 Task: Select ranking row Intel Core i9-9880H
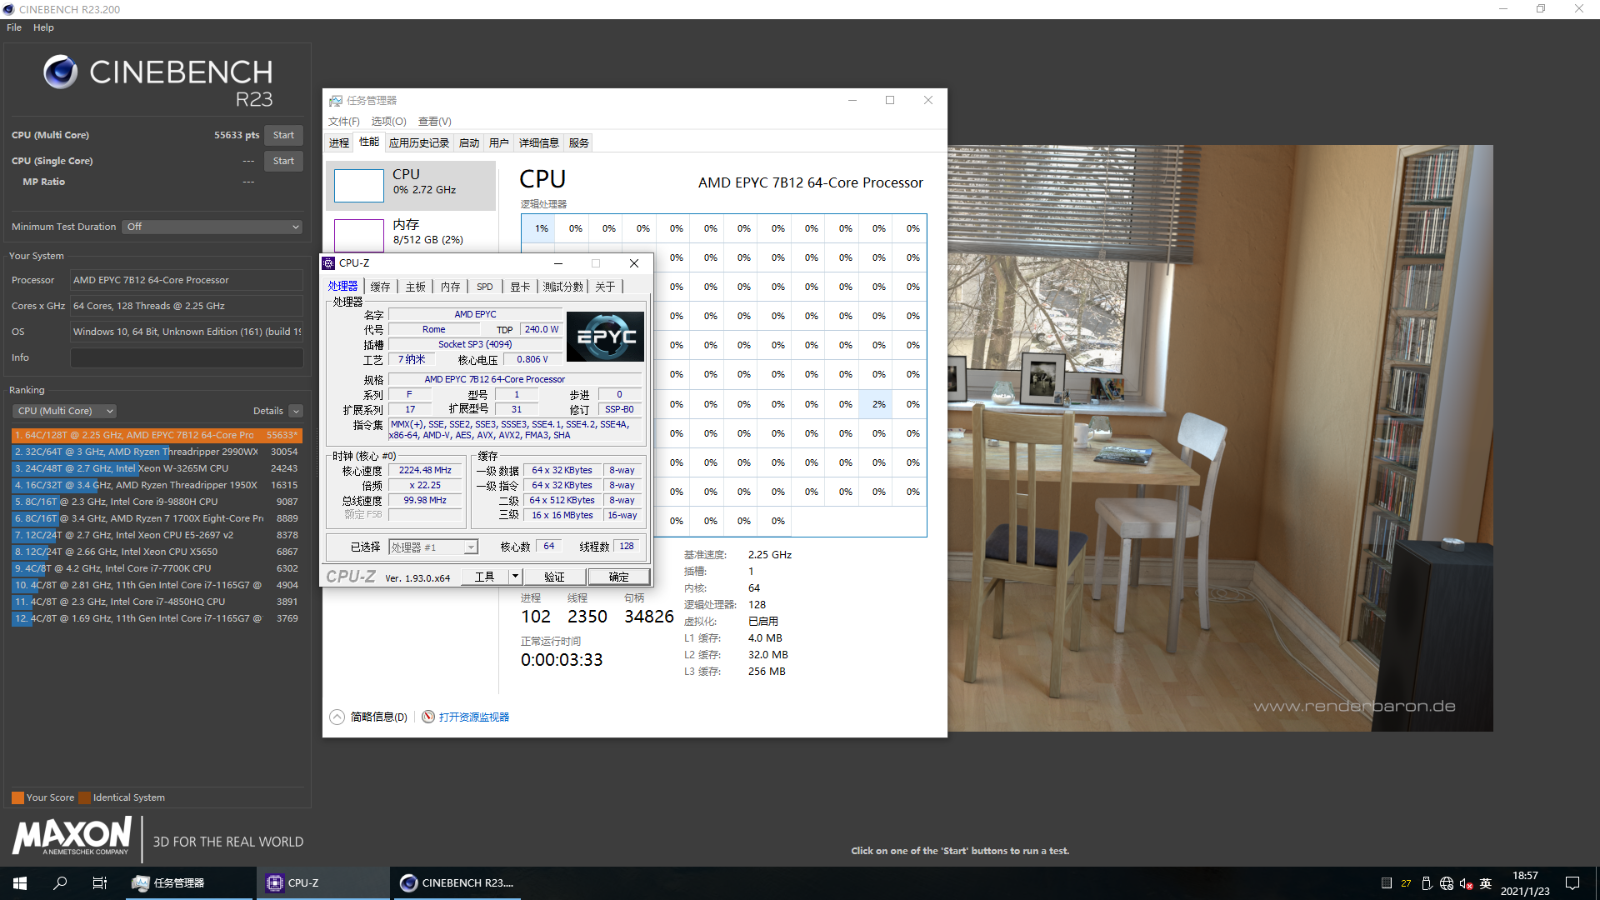click(x=157, y=502)
